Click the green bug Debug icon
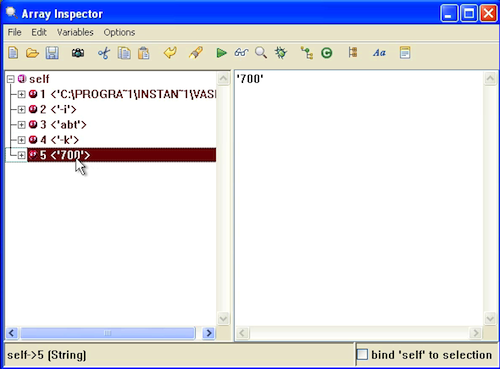This screenshot has height=369, width=500. pos(281,53)
